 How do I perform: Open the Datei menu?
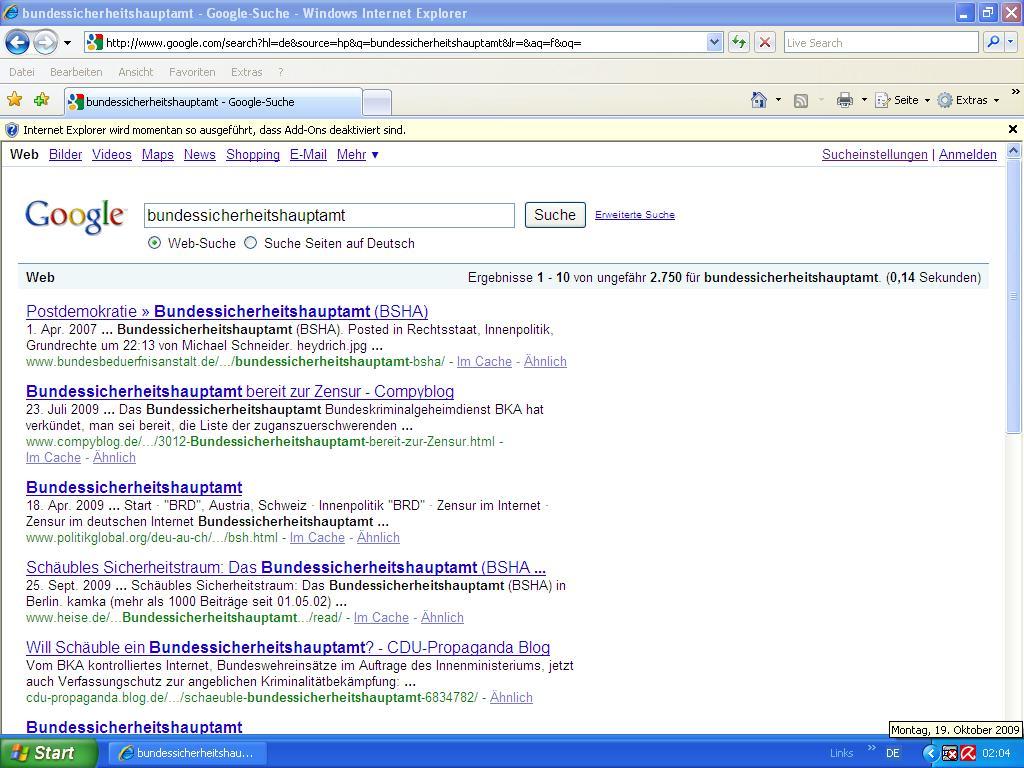click(22, 72)
